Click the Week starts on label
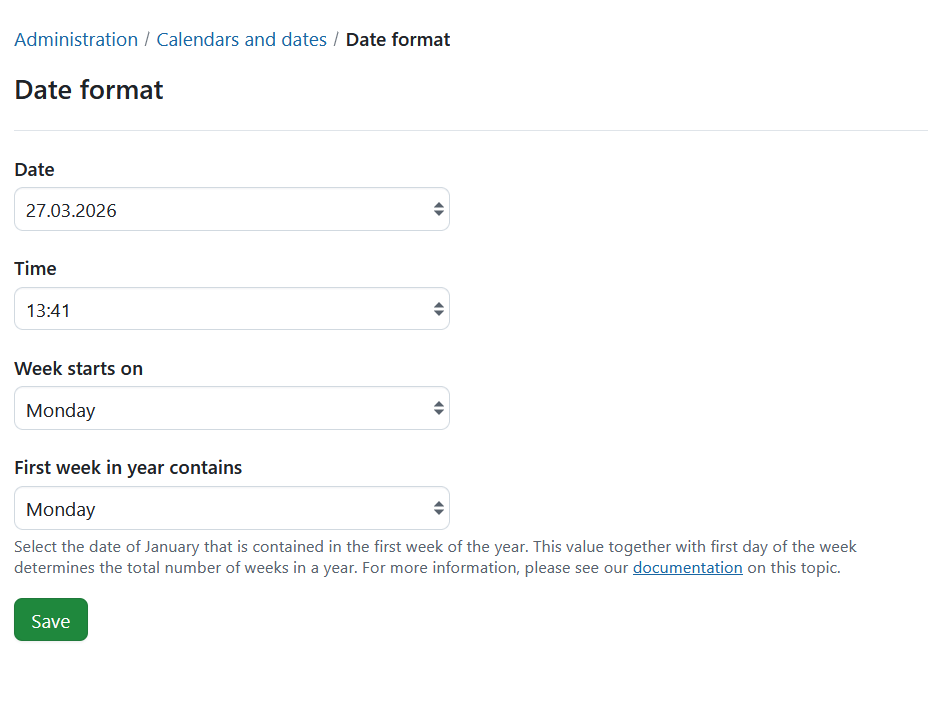The image size is (928, 703). tap(78, 368)
